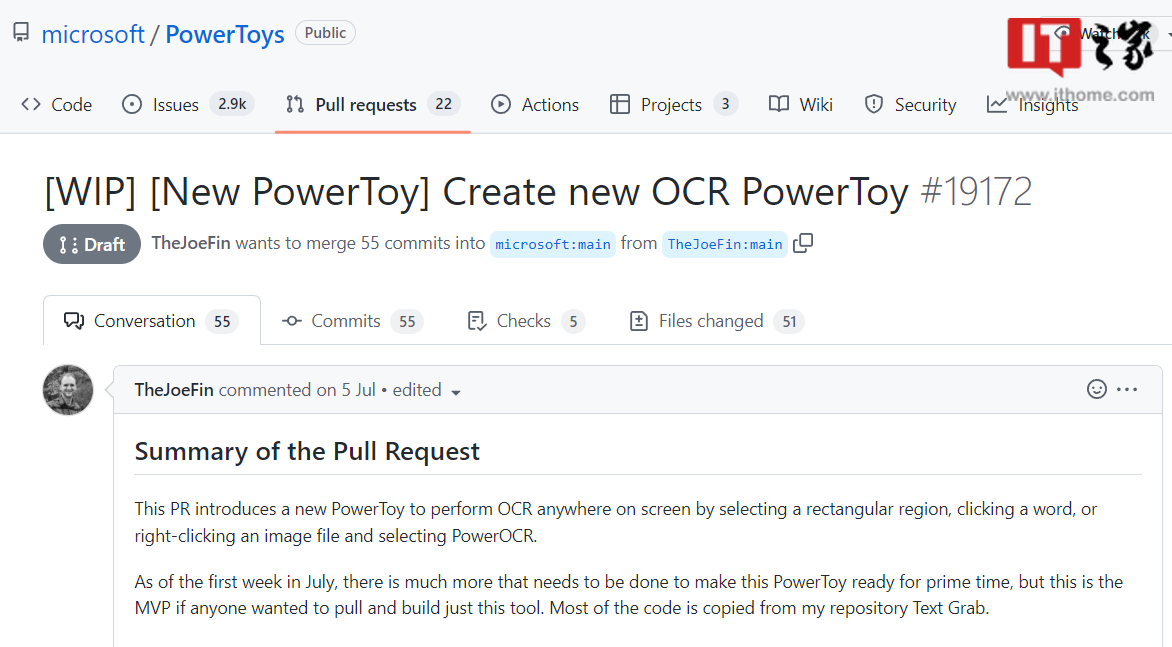
Task: Click the microsoft:main base branch label
Action: [x=552, y=244]
